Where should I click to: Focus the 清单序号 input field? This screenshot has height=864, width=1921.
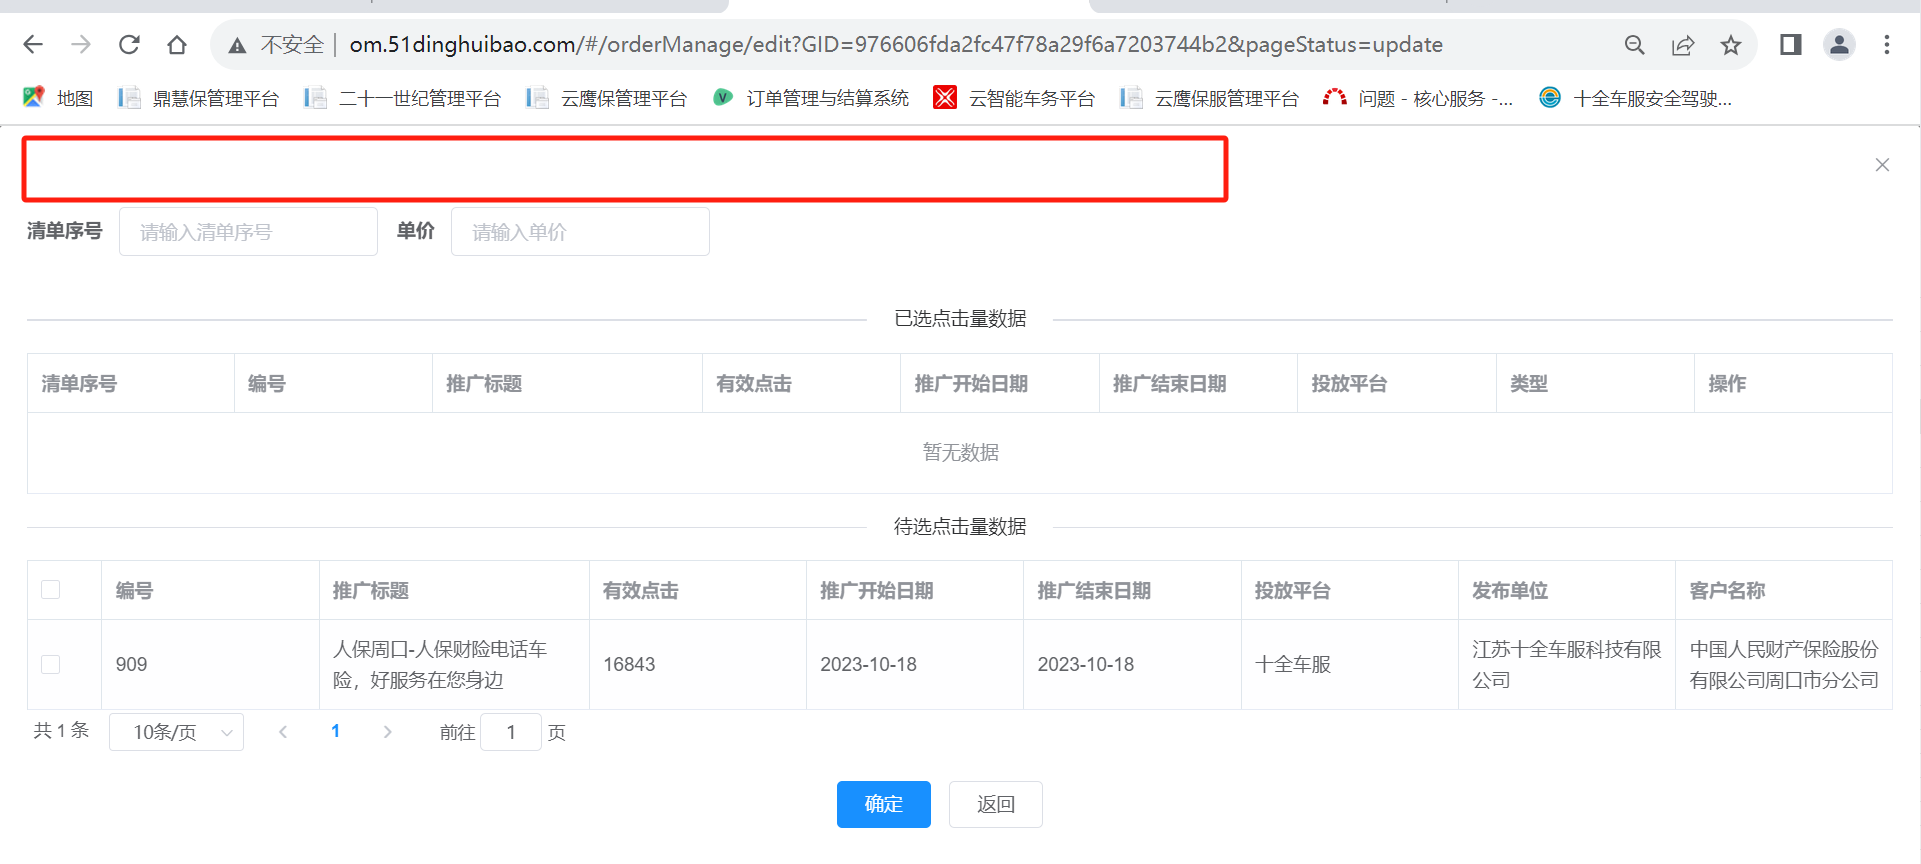point(248,232)
